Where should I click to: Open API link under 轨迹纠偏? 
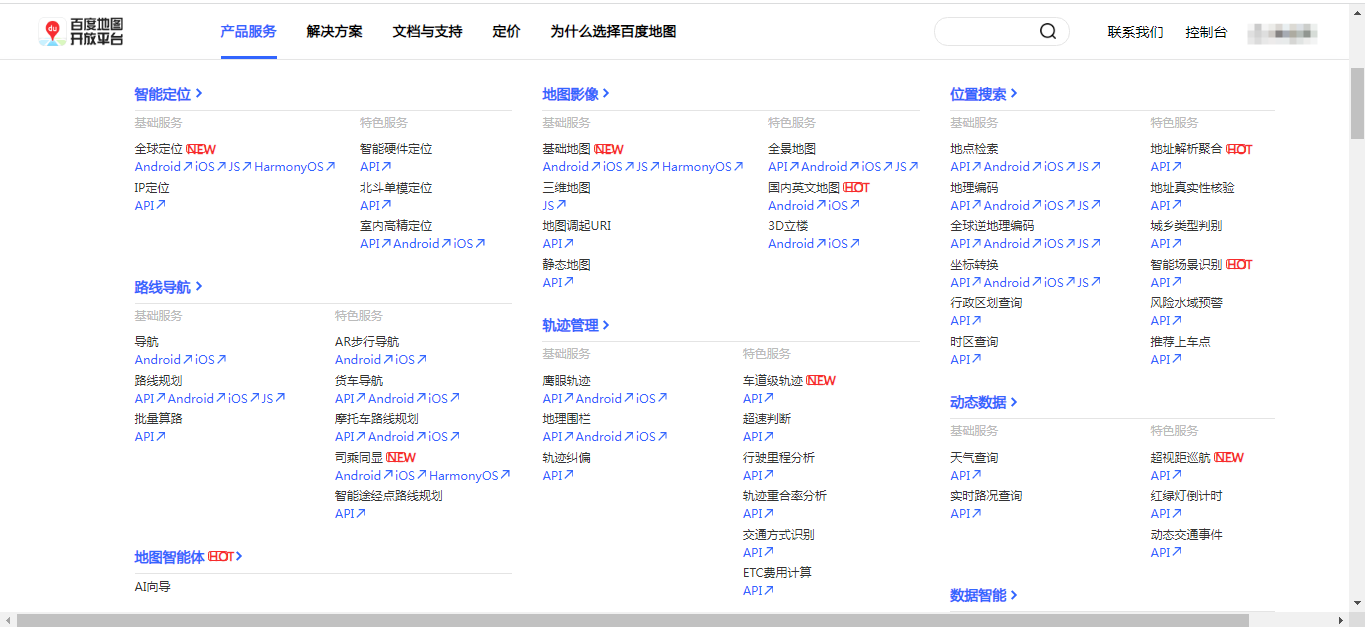(x=558, y=475)
